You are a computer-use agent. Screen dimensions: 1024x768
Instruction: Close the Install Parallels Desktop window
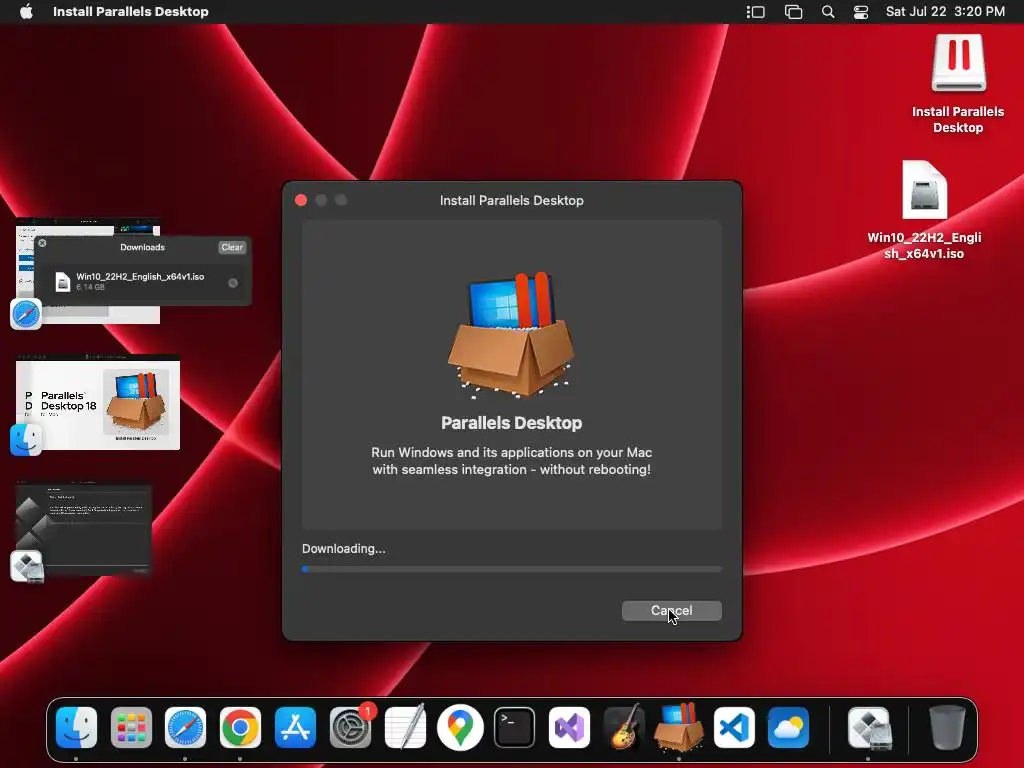pos(301,200)
